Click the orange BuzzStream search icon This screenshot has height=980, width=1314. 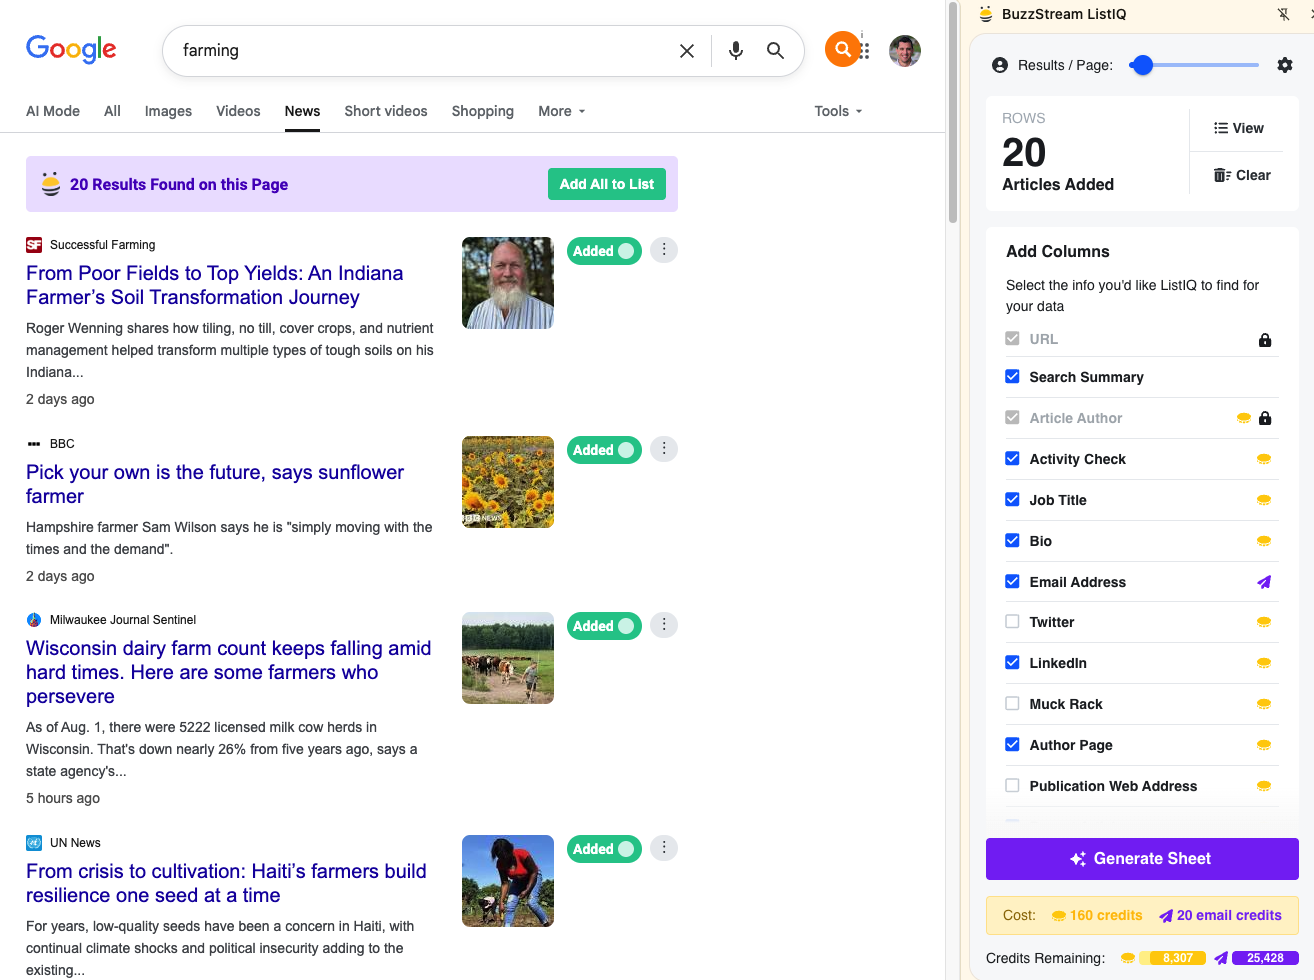tap(842, 49)
